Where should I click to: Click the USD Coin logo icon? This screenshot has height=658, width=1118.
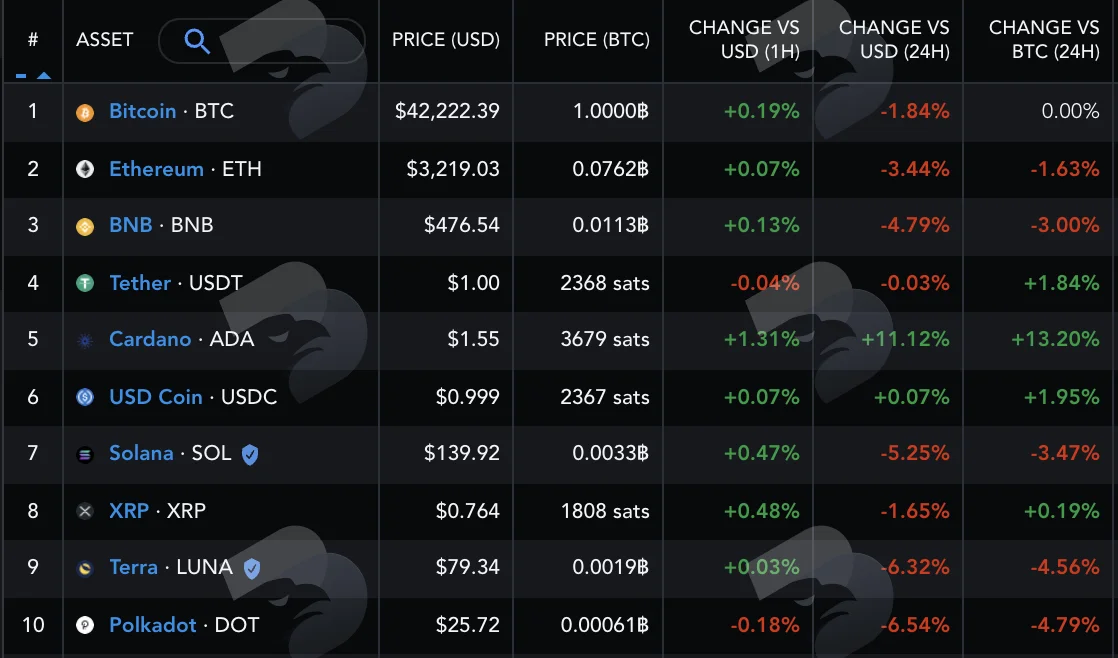pyautogui.click(x=85, y=397)
